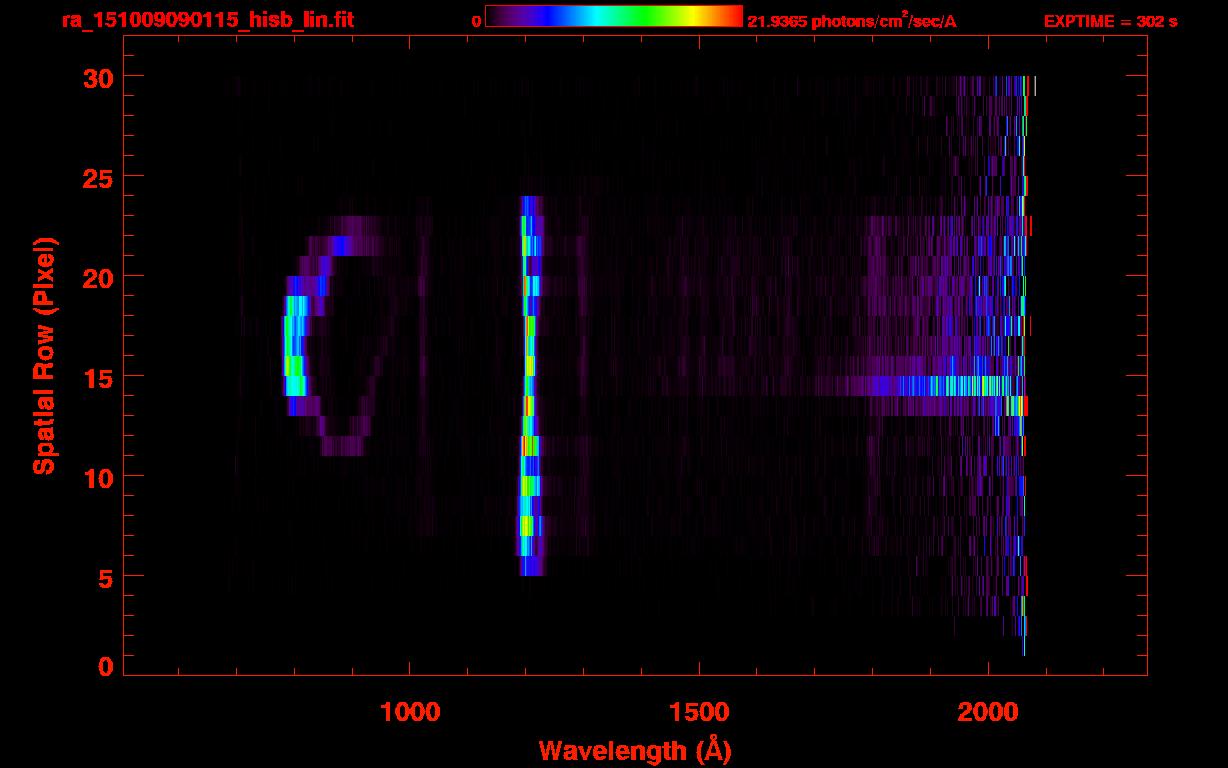
Task: Click the 1500 wavelength tick label
Action: (698, 712)
